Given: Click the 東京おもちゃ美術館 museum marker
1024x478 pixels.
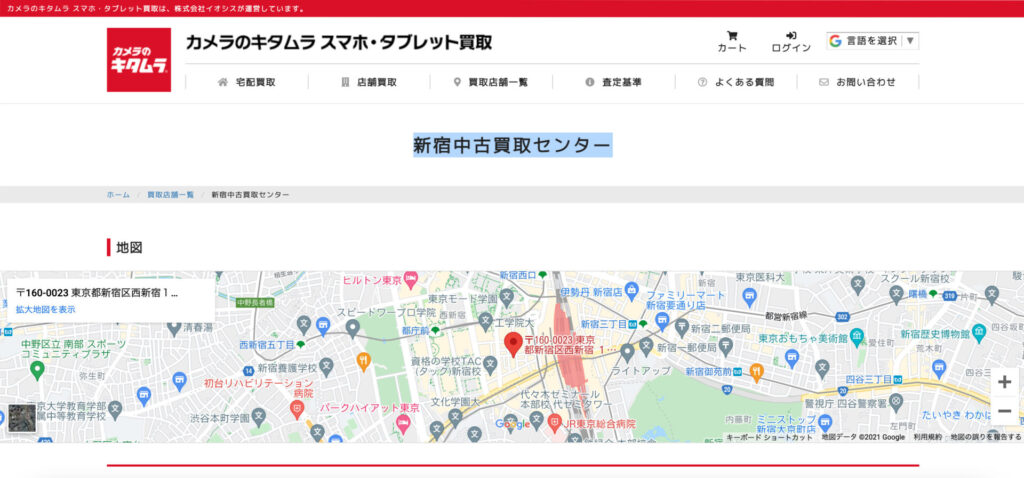Looking at the screenshot, I should [857, 338].
